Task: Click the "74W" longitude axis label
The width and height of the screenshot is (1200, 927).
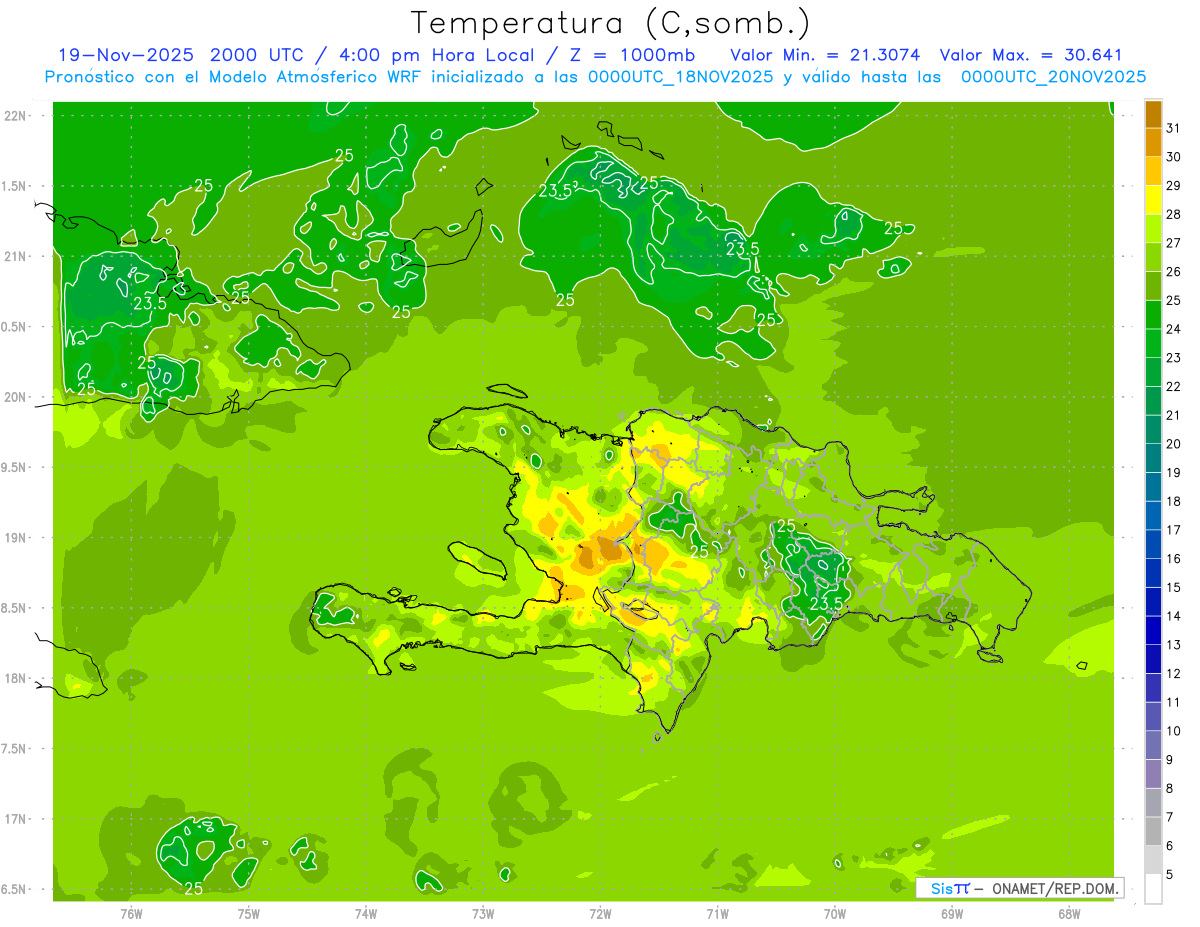Action: [366, 913]
